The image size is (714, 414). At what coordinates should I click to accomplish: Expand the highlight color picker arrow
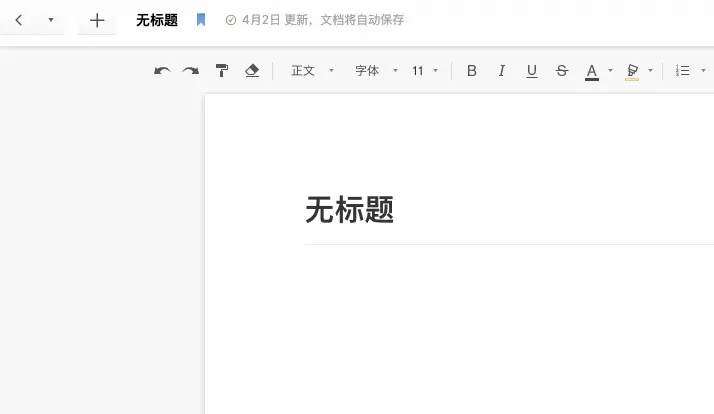tap(651, 71)
